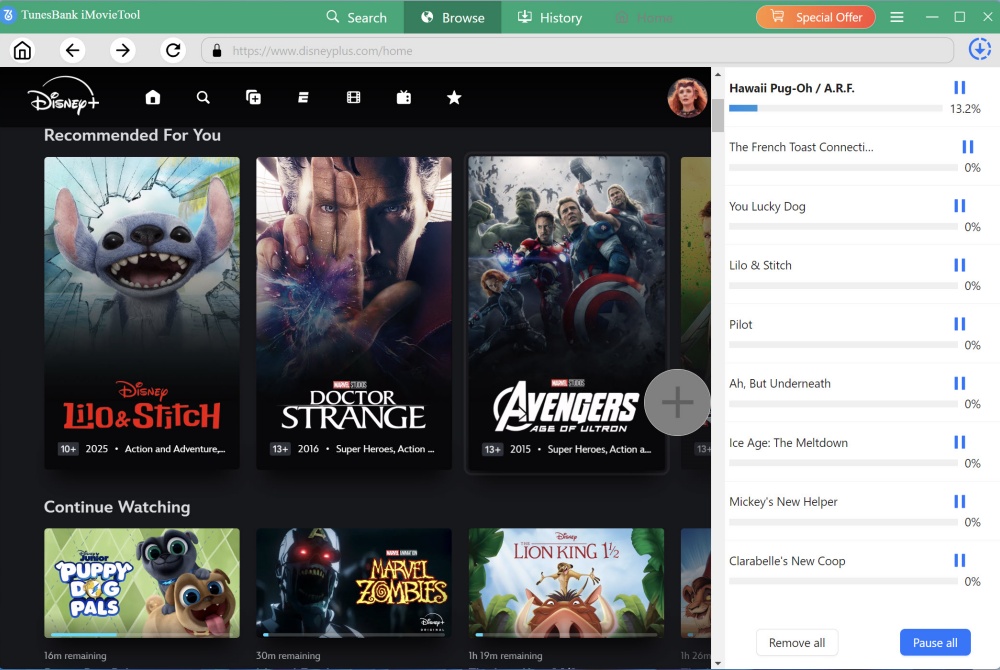Click the Hawaii Pug-Oh download progress bar

[835, 108]
